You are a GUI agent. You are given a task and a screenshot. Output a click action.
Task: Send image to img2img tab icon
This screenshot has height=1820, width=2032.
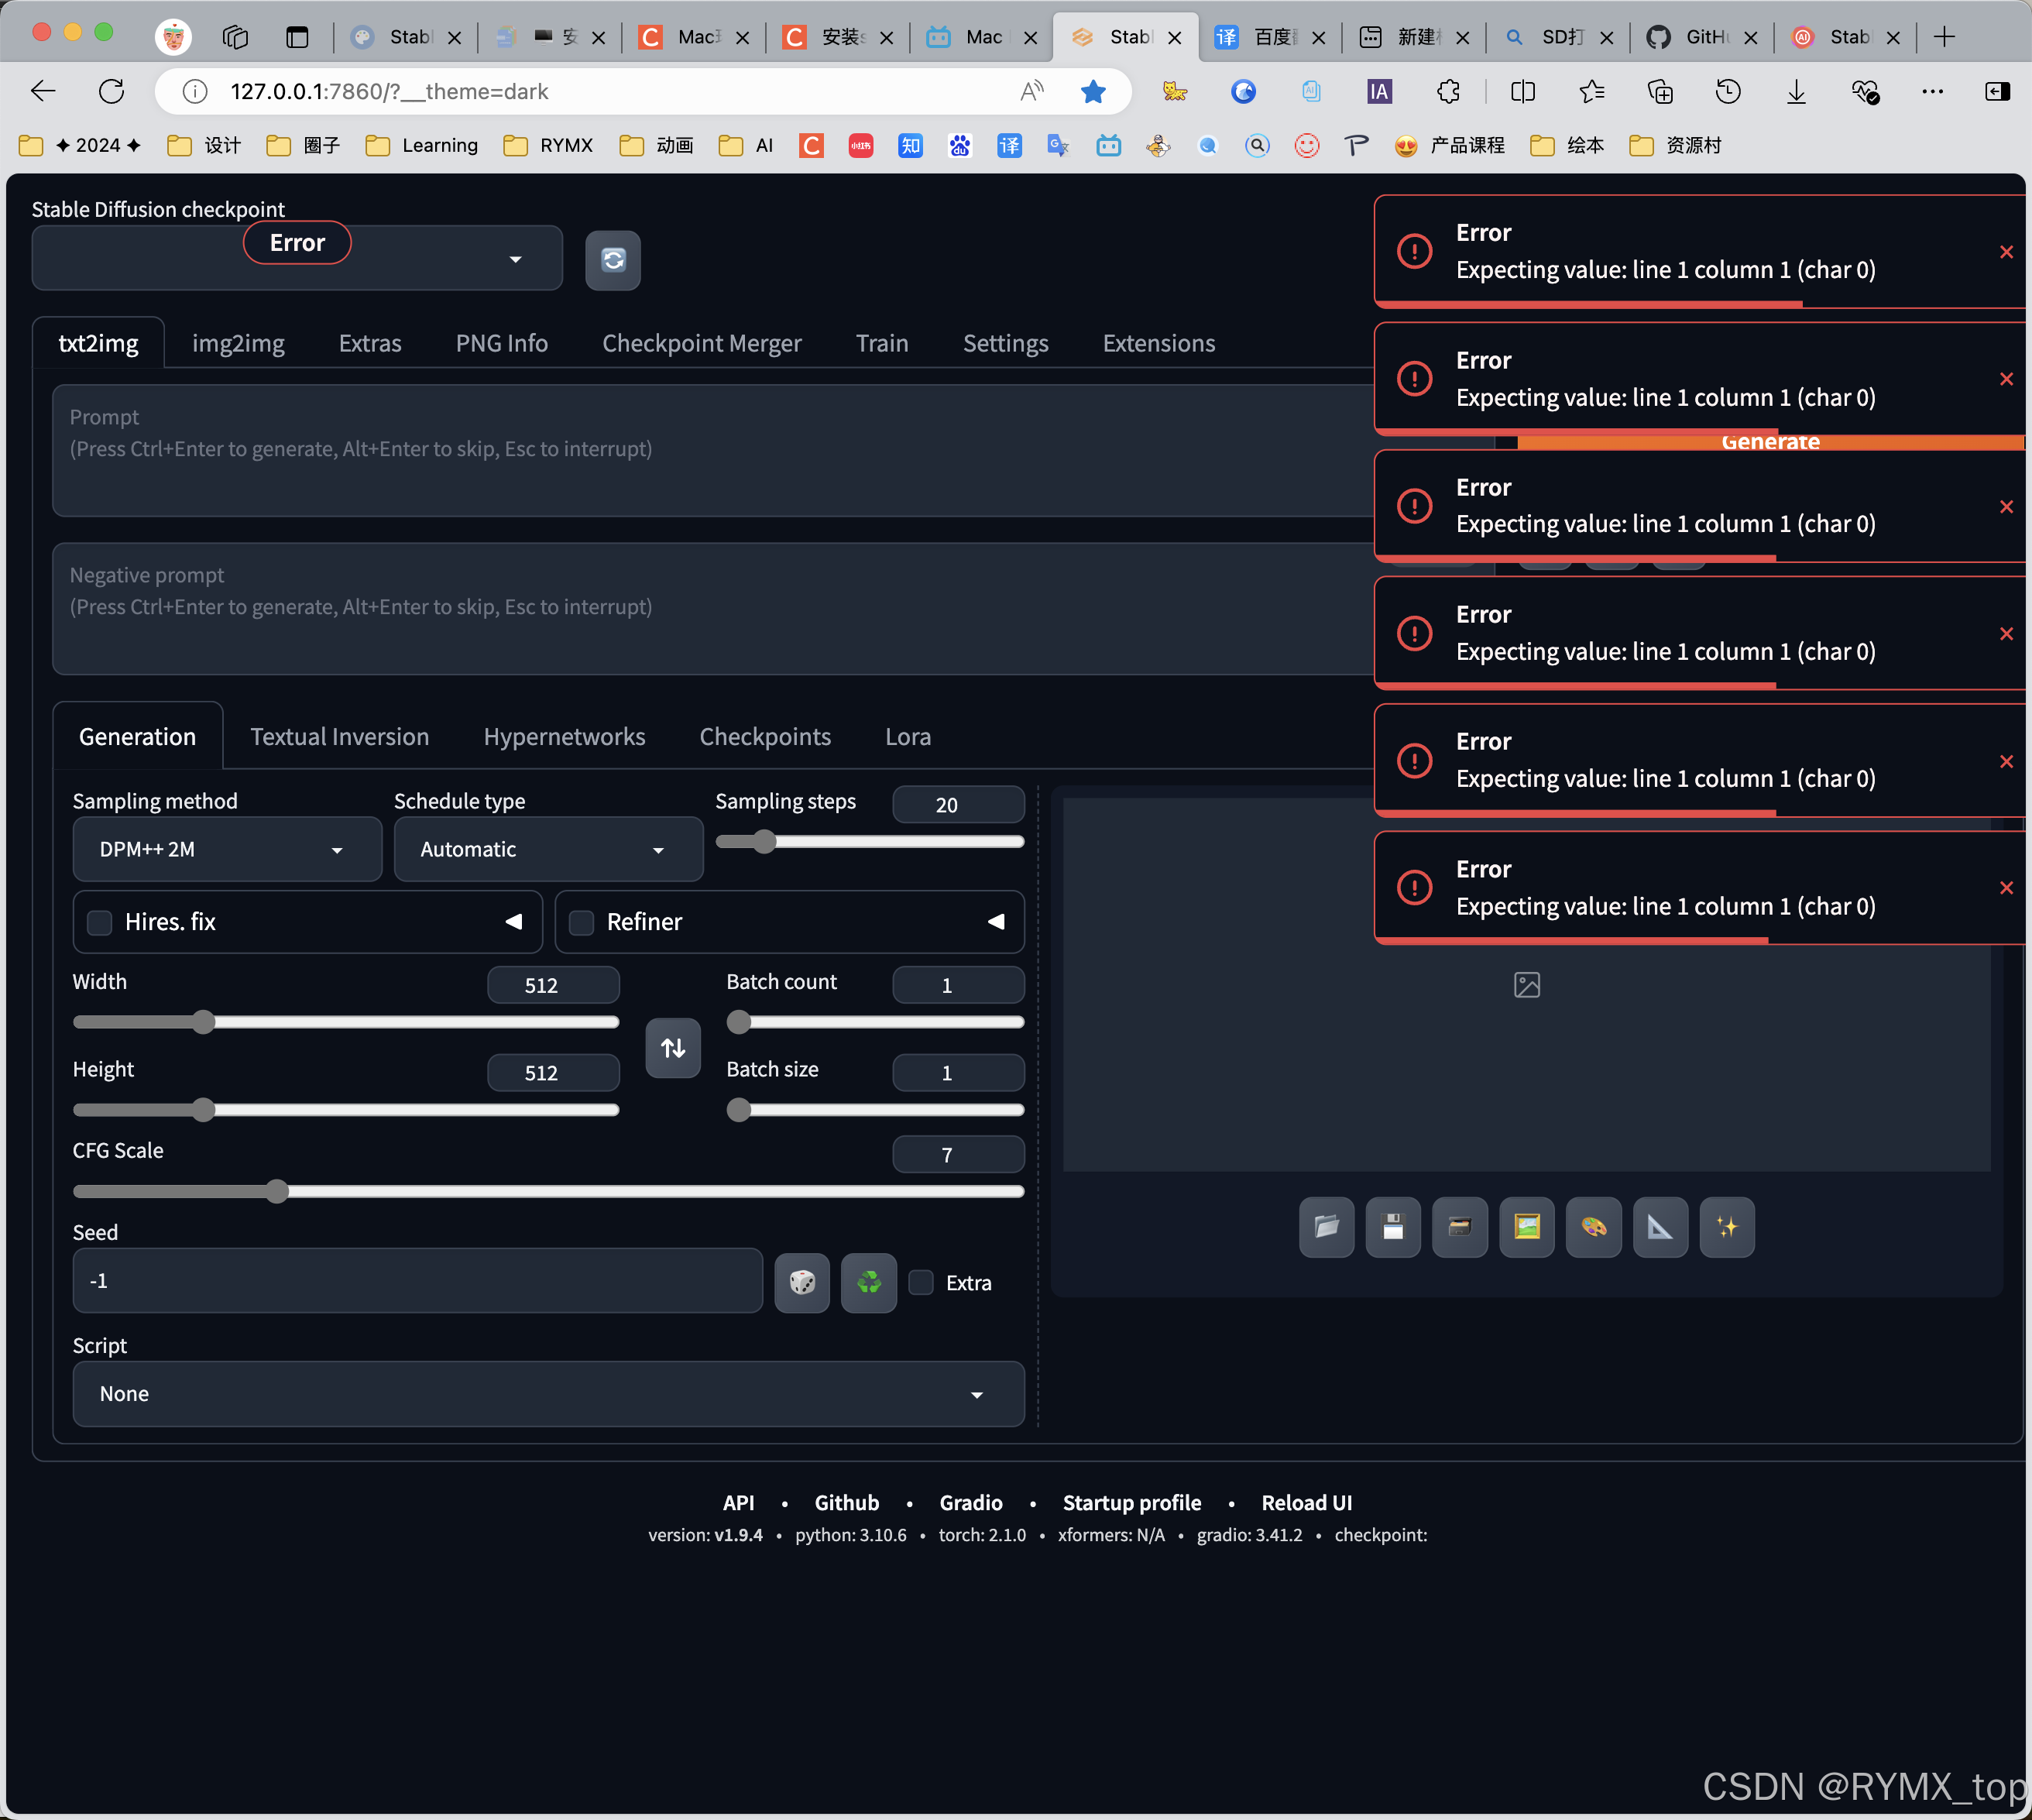tap(1527, 1227)
